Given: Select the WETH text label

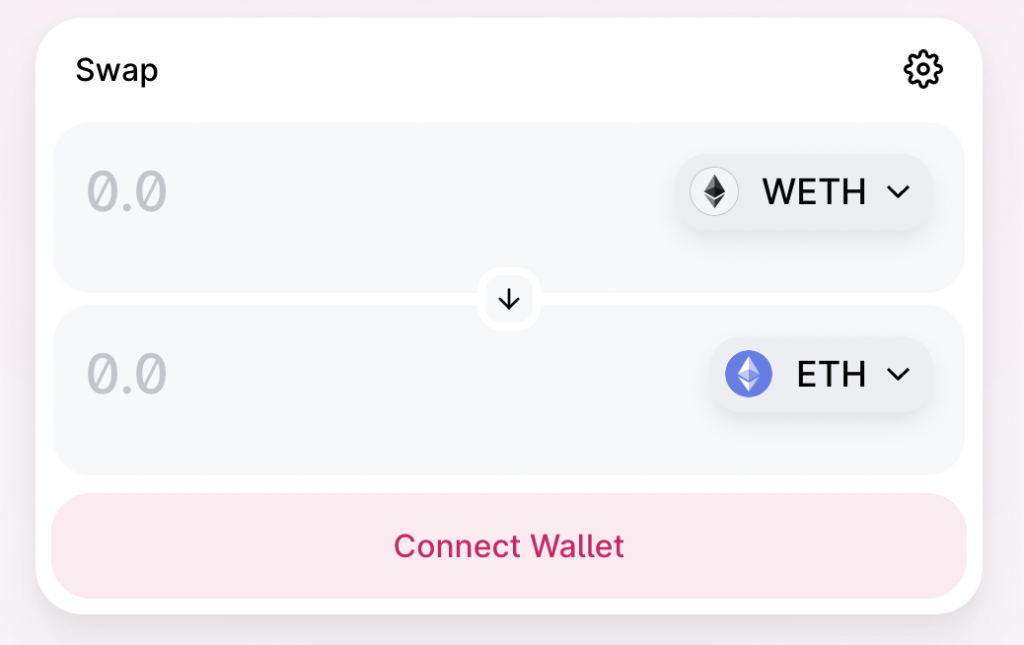Looking at the screenshot, I should point(814,192).
